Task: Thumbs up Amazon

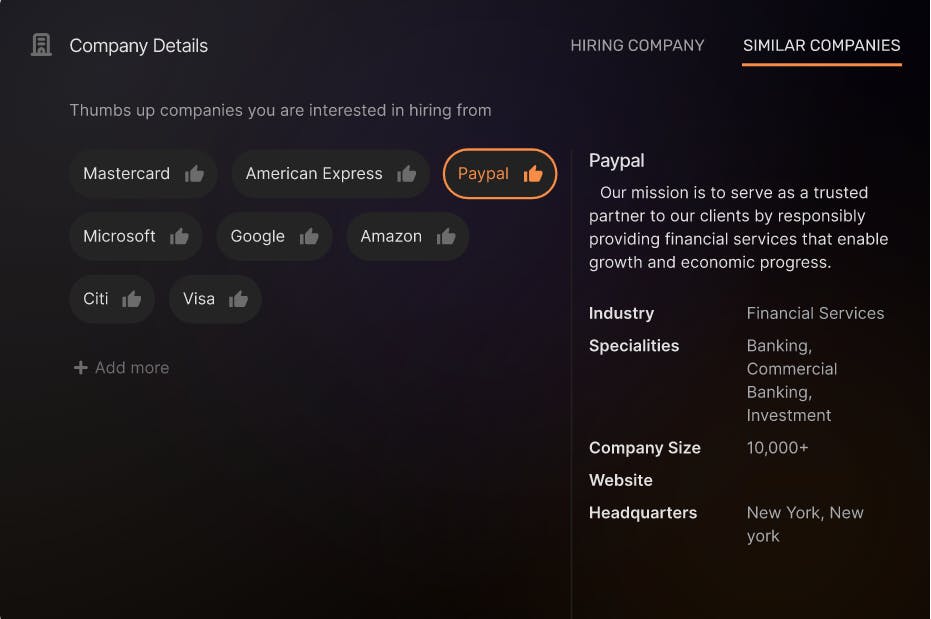Action: point(446,237)
